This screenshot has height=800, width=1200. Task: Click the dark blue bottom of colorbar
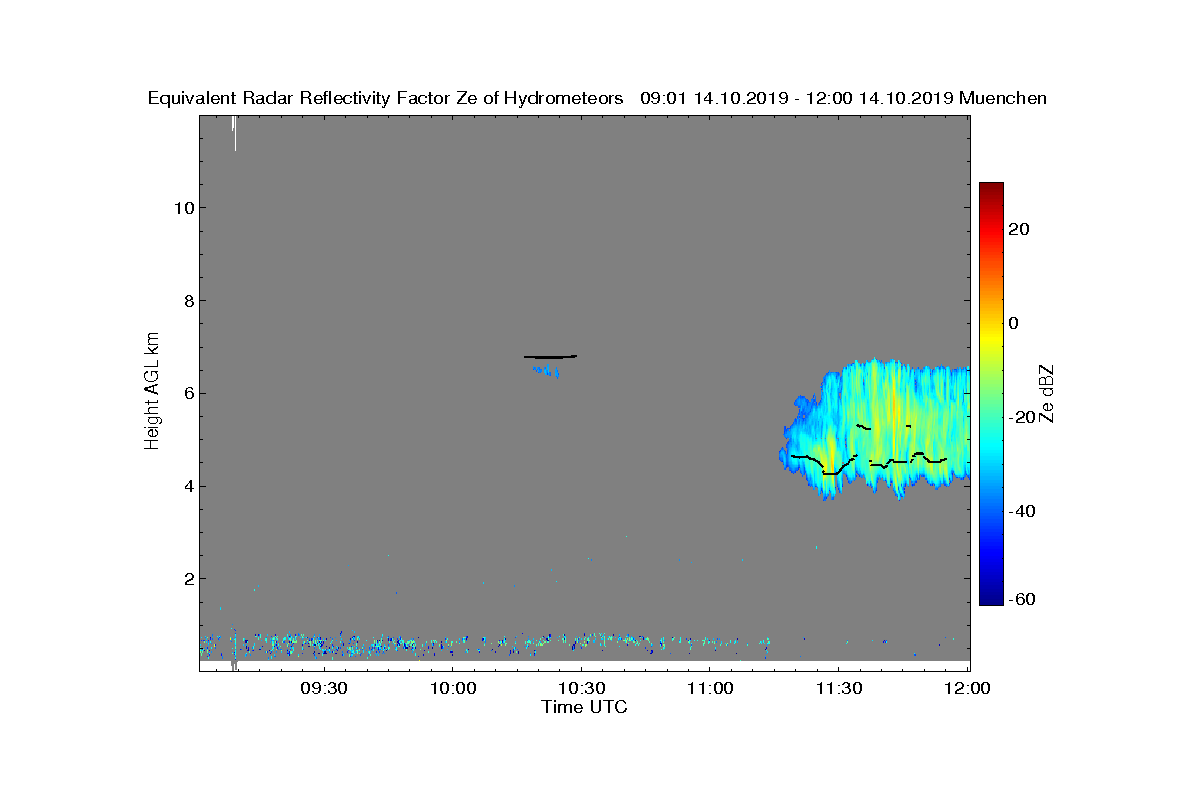coord(991,598)
